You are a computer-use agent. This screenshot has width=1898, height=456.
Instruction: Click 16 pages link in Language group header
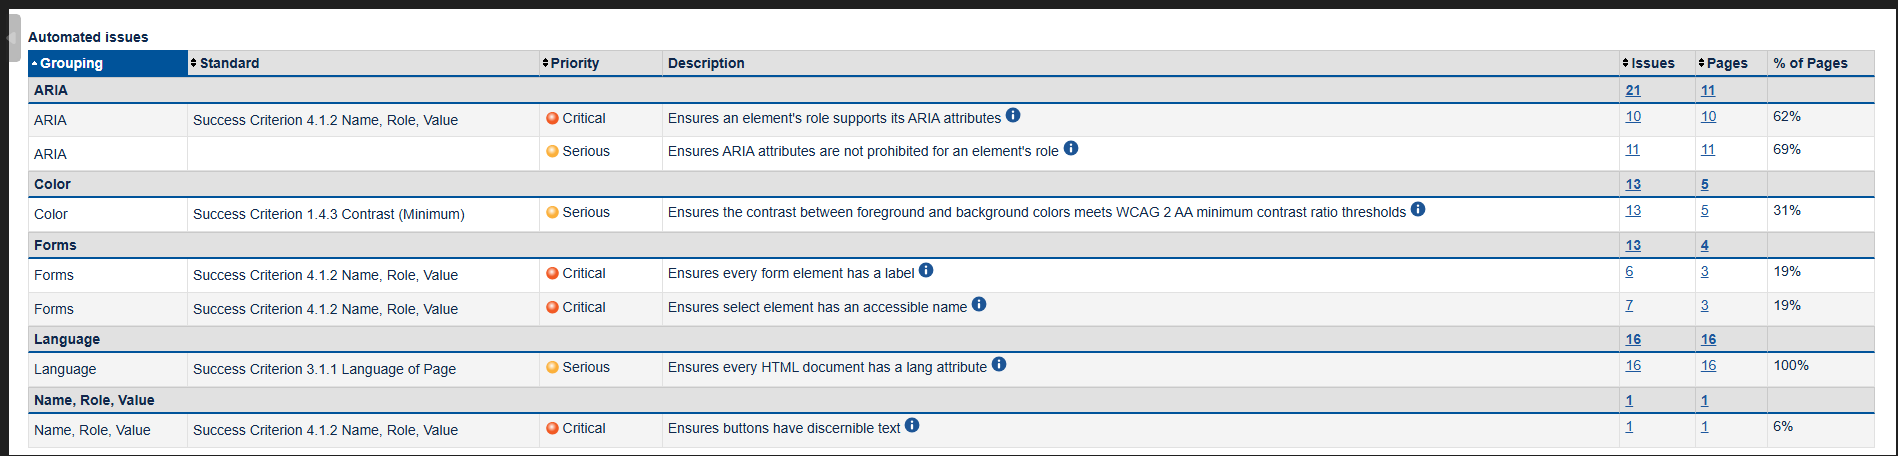pos(1708,339)
